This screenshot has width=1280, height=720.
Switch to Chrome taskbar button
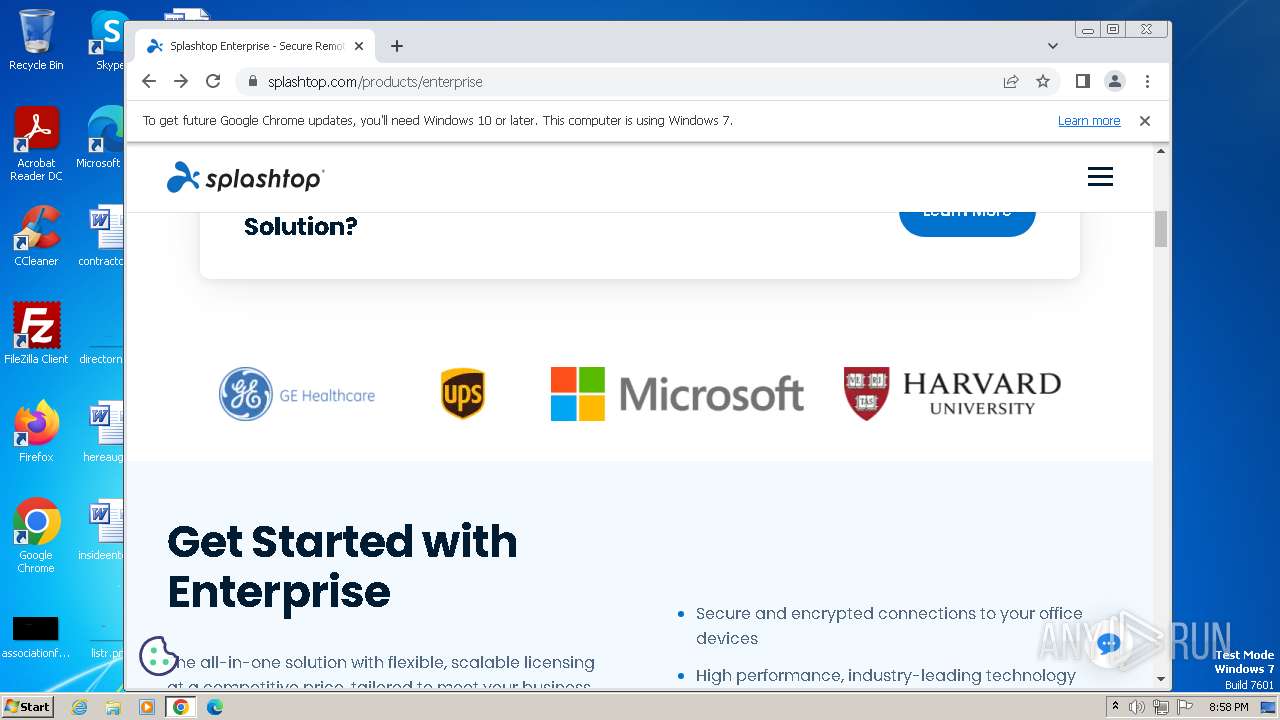click(181, 707)
